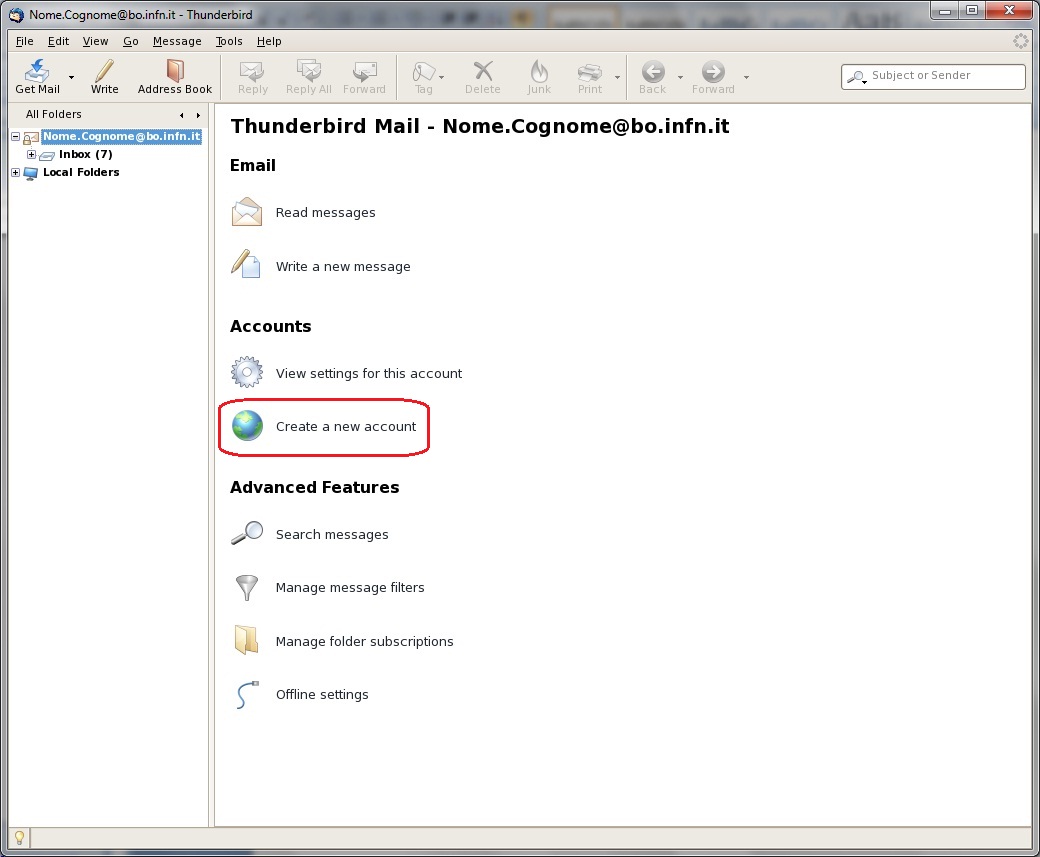Open Manage folder subscriptions link
The height and width of the screenshot is (857, 1040).
[364, 641]
